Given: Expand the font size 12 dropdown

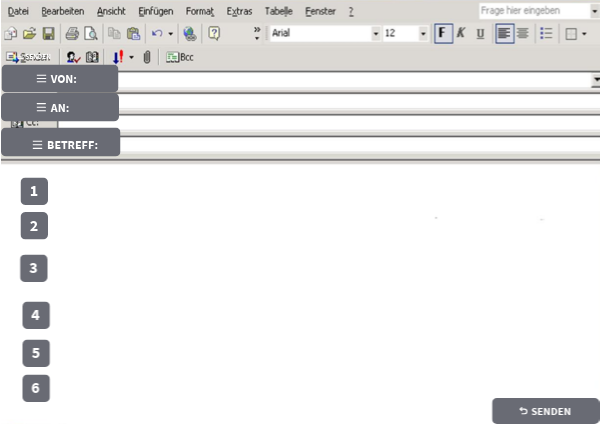Looking at the screenshot, I should point(423,33).
